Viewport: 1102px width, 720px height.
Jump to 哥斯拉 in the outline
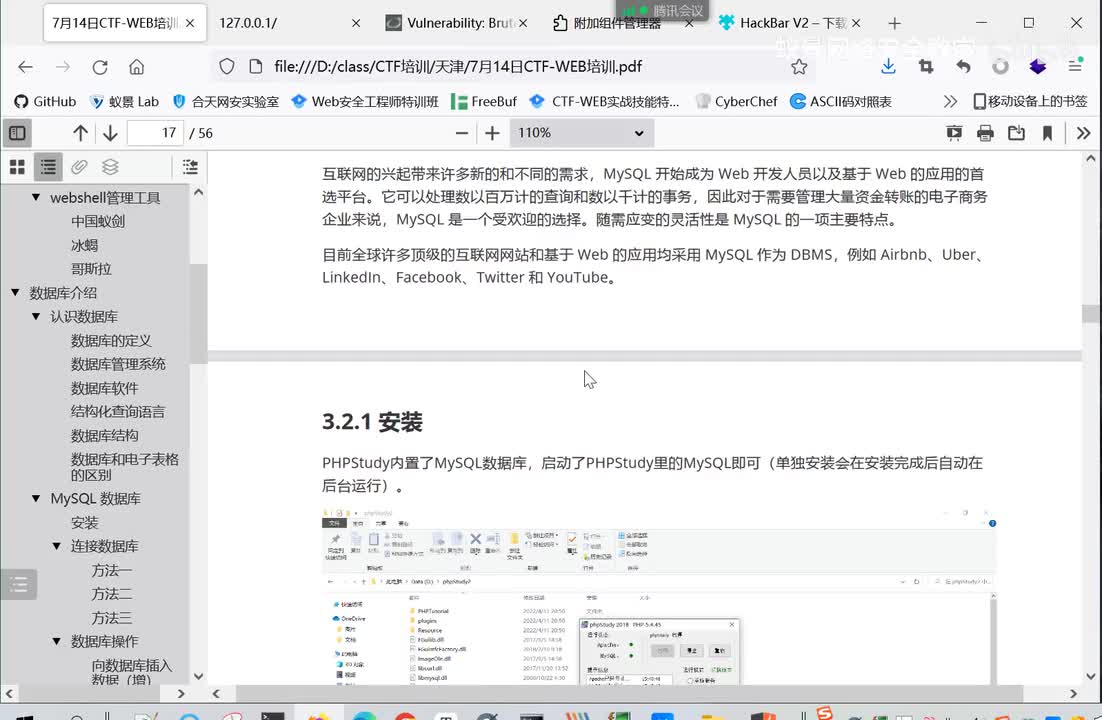91,269
